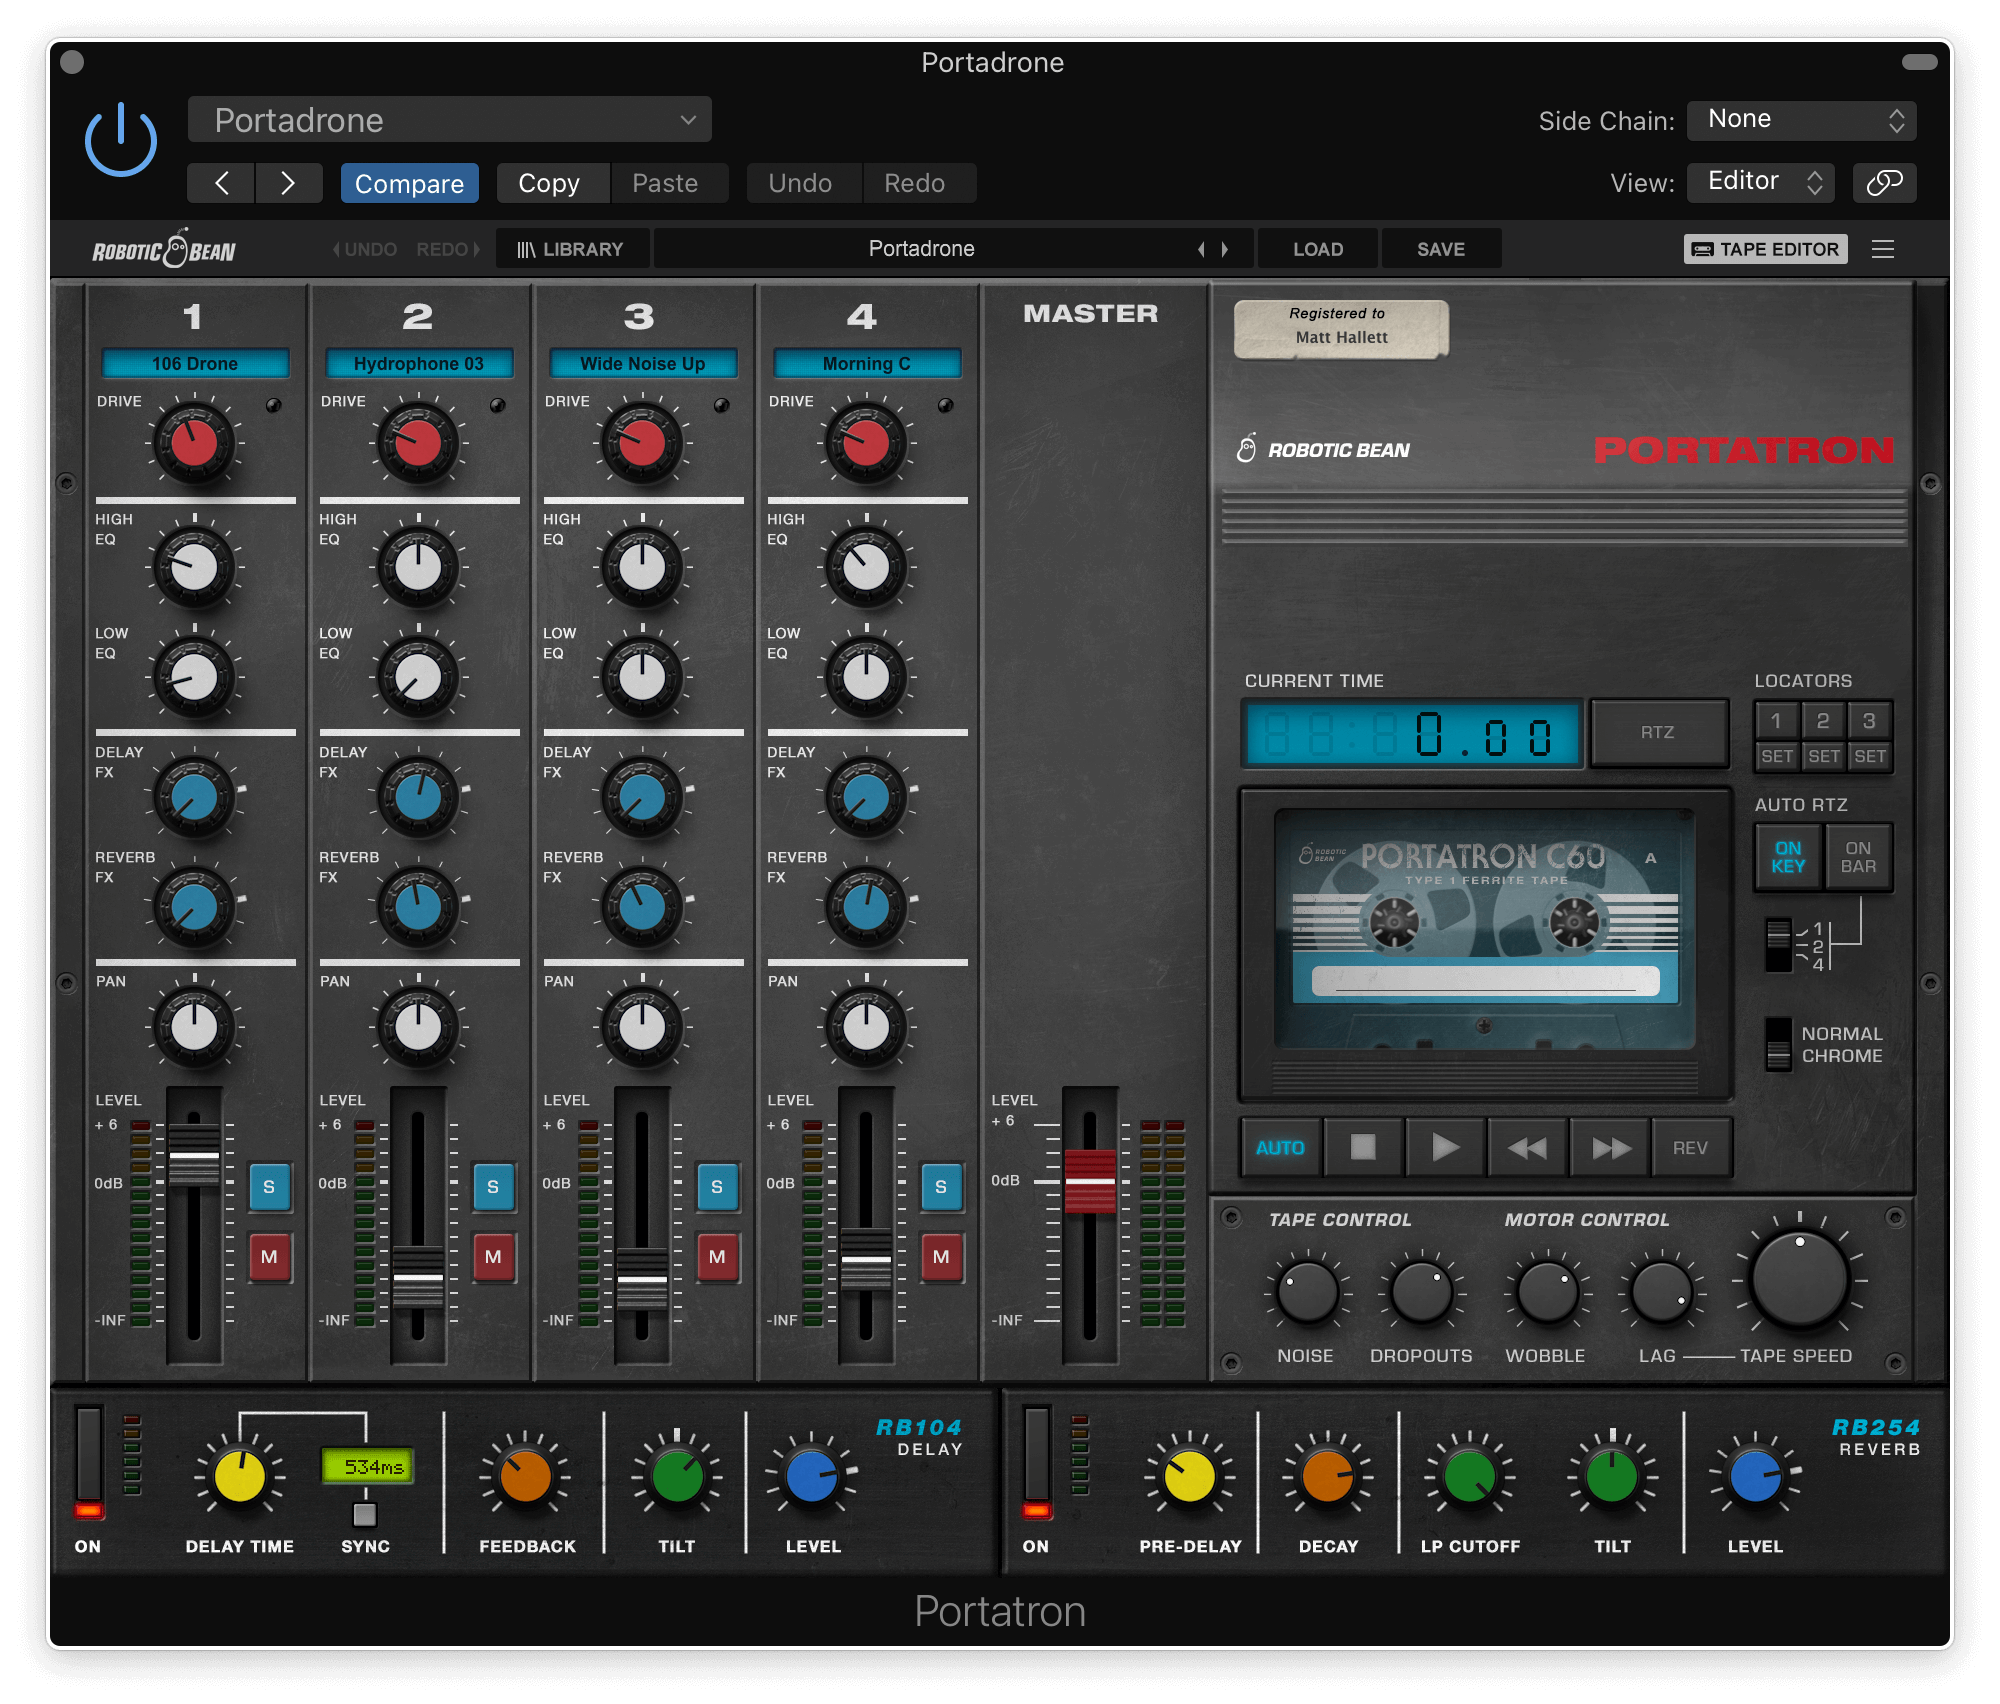The width and height of the screenshot is (2000, 1704).
Task: Solo channel 1
Action: click(269, 1187)
